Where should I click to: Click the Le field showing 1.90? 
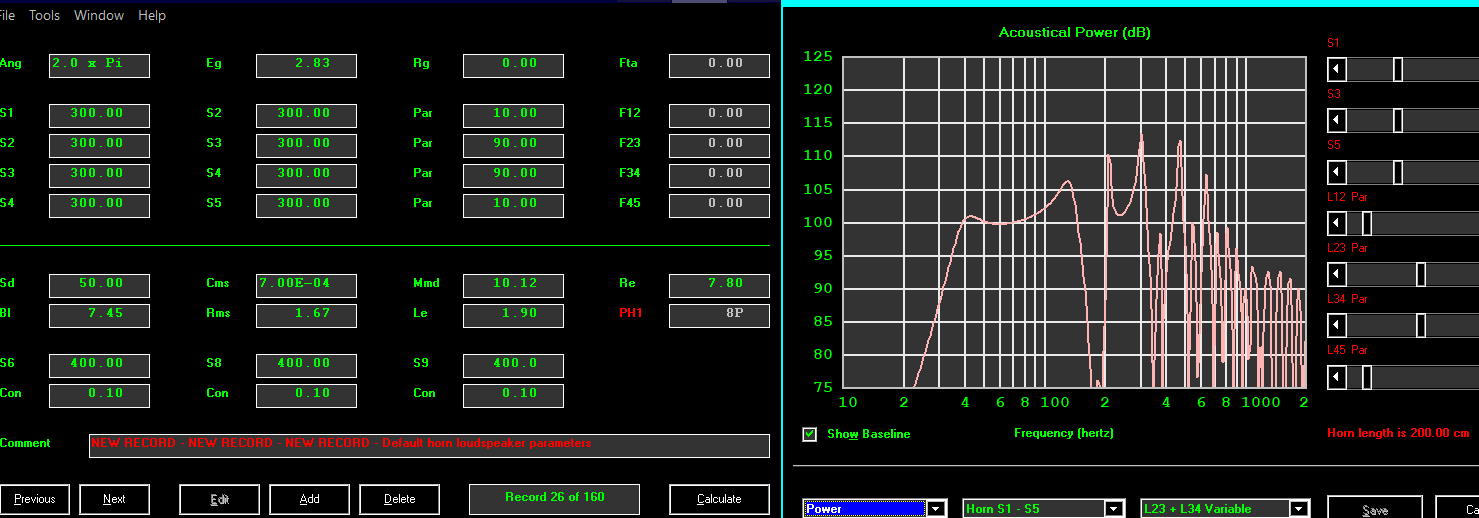[x=513, y=316]
